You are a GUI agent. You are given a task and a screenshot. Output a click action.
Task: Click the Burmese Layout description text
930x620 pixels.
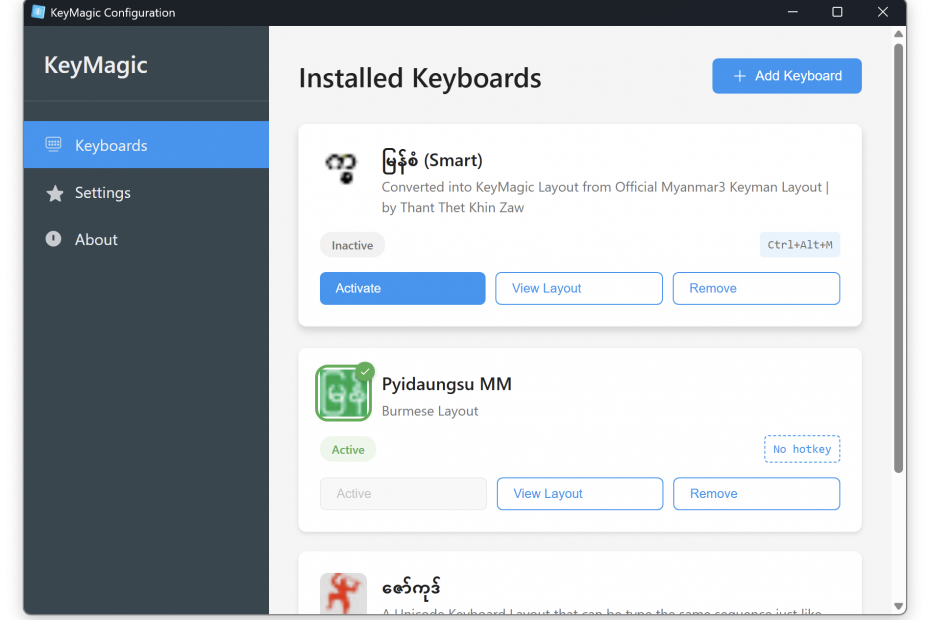click(x=430, y=411)
